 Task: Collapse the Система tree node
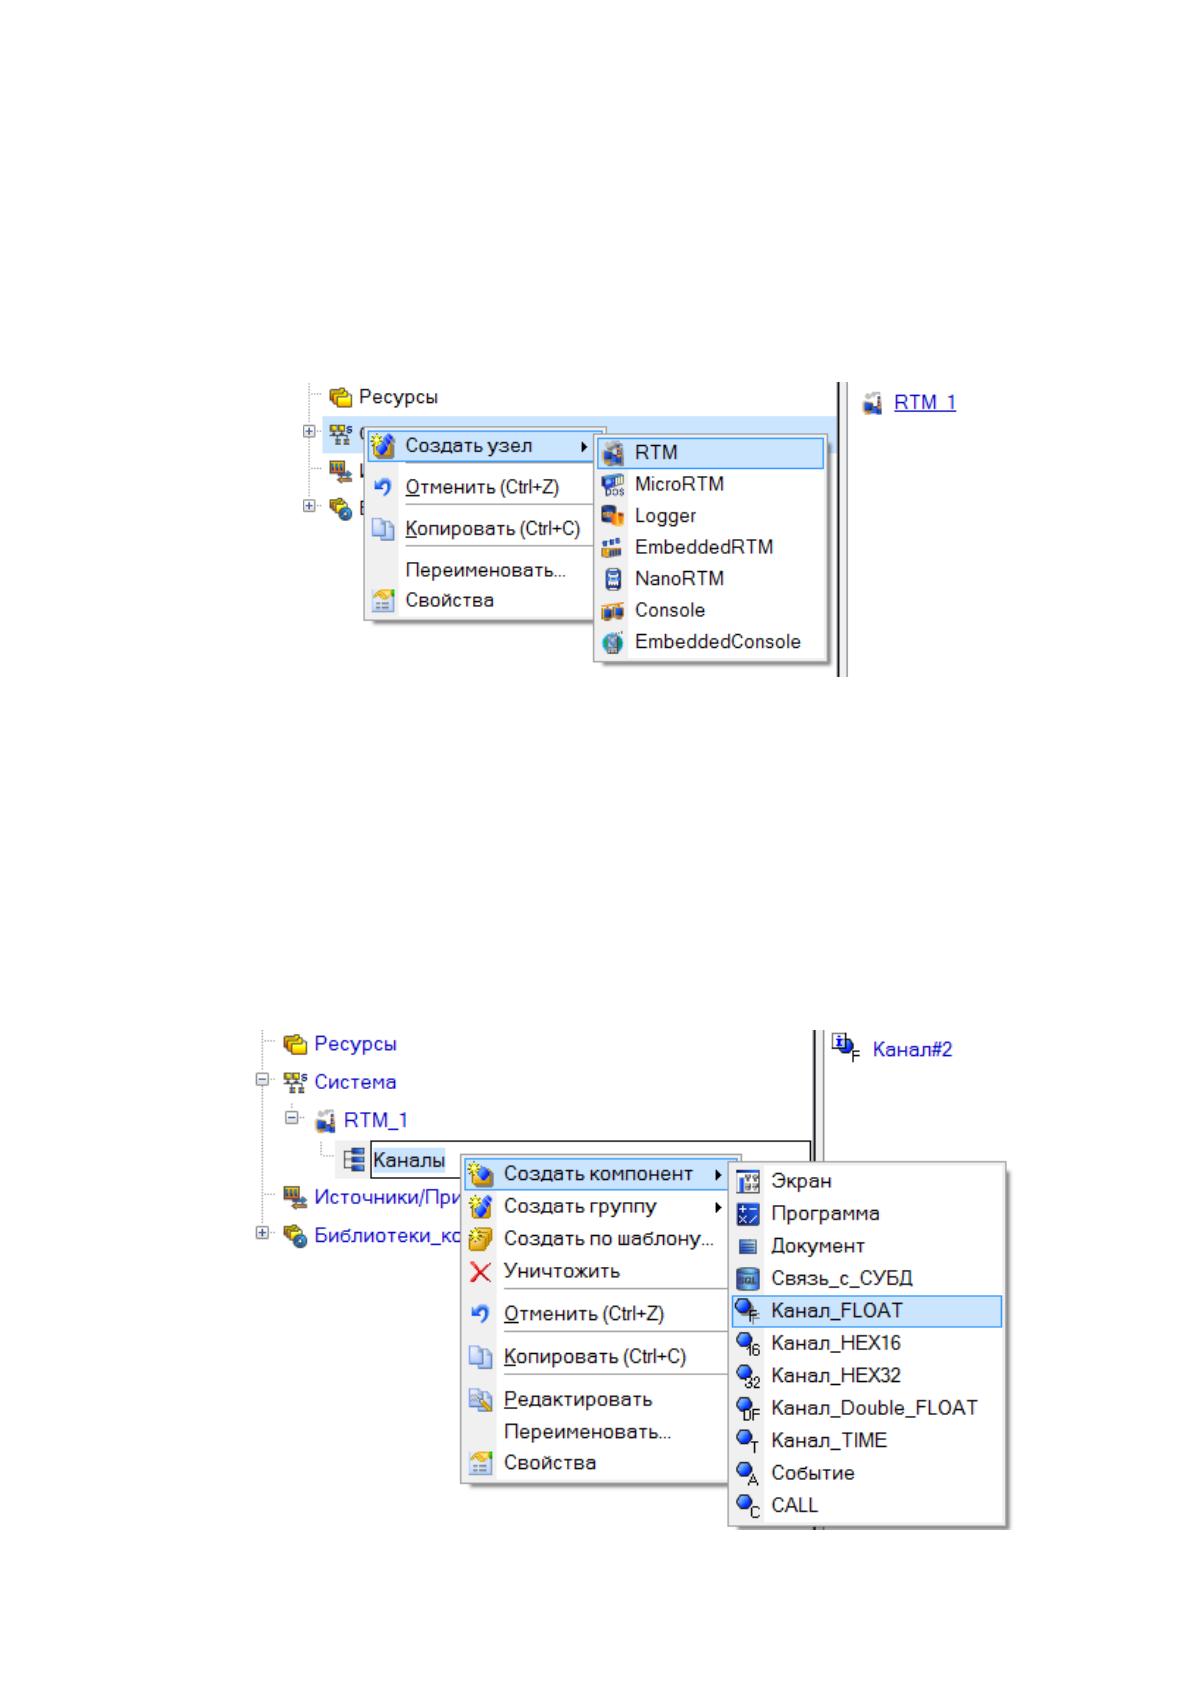pyautogui.click(x=262, y=1081)
